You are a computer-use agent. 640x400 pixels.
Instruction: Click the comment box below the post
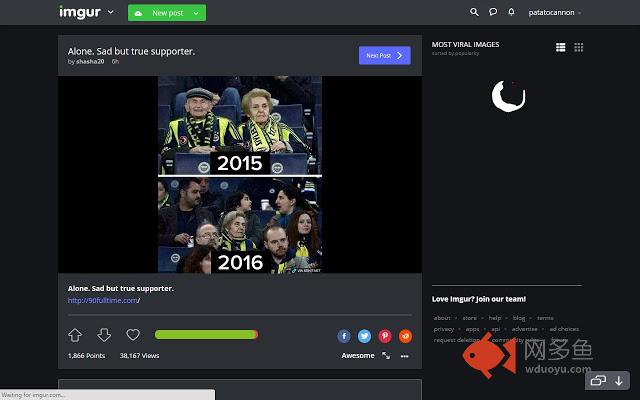pyautogui.click(x=240, y=390)
